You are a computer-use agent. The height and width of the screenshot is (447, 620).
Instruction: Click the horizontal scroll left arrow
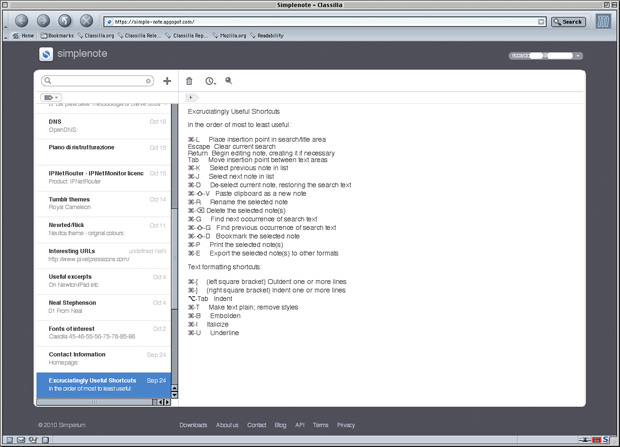[x=160, y=402]
